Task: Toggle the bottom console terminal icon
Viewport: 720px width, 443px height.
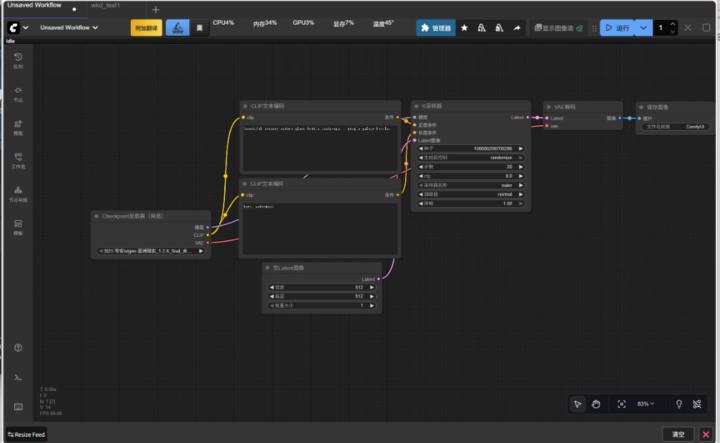Action: coord(18,377)
